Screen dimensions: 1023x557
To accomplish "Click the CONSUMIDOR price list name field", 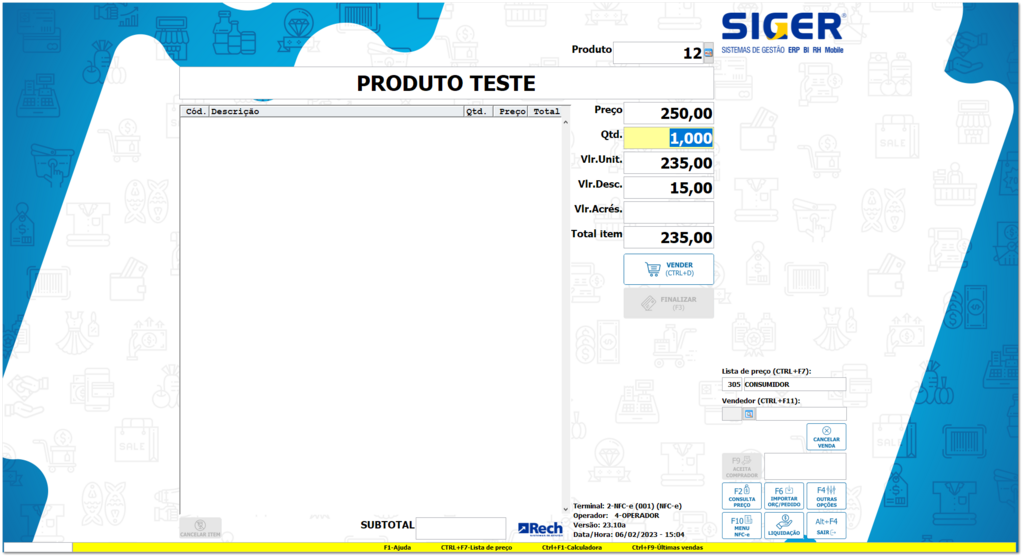I will pyautogui.click(x=795, y=385).
